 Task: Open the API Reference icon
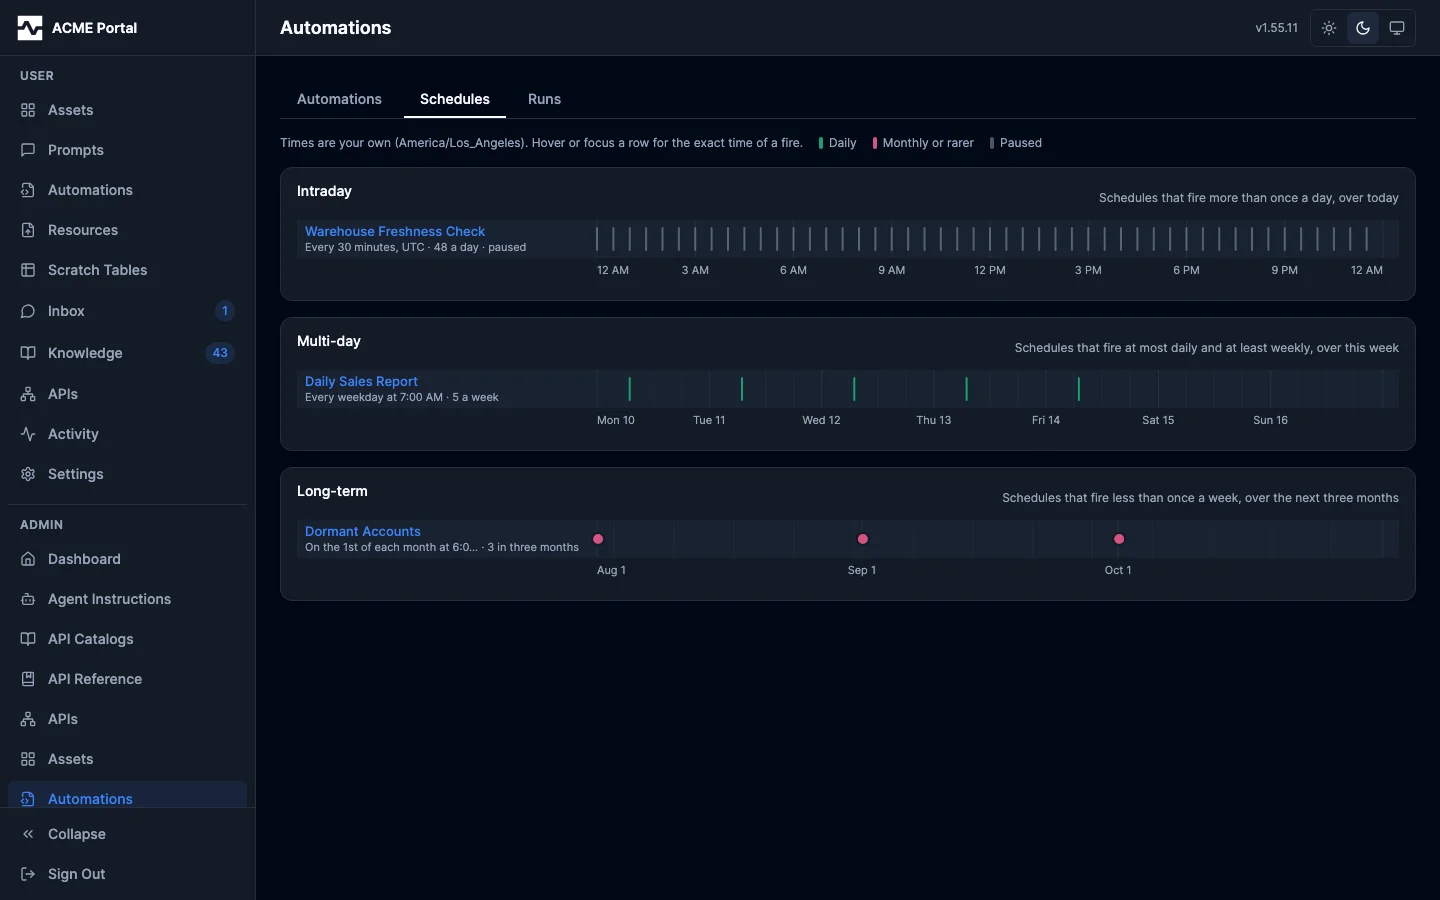[28, 679]
